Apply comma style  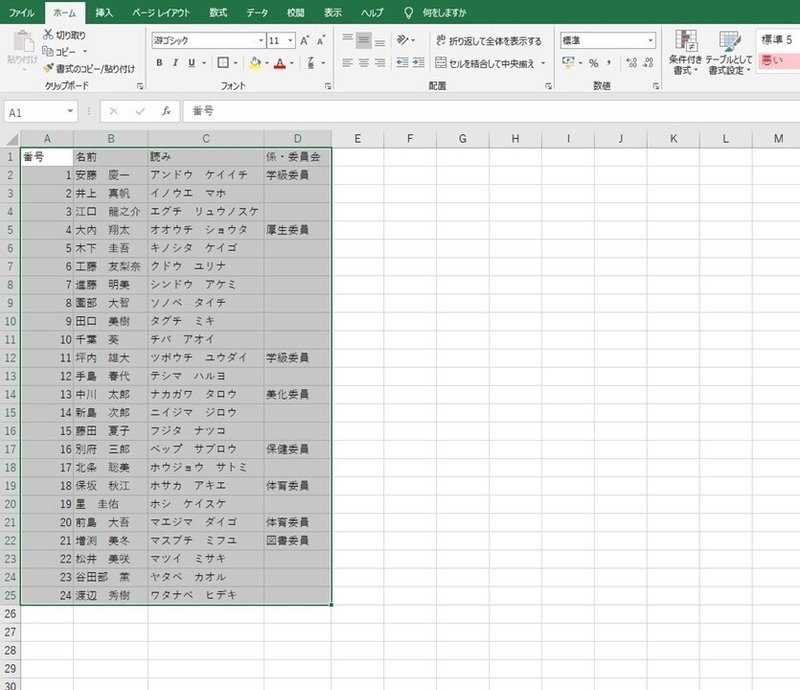click(x=609, y=63)
